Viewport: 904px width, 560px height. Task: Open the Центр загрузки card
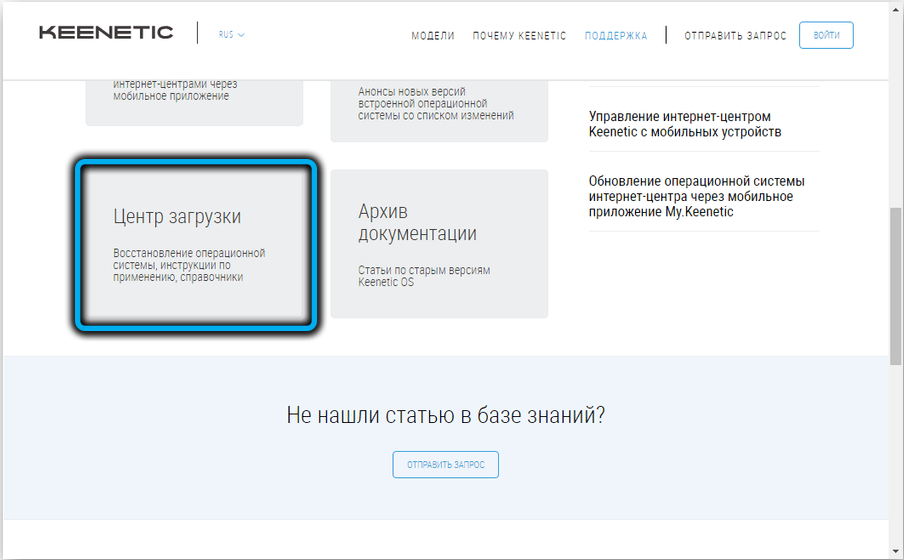pos(195,244)
